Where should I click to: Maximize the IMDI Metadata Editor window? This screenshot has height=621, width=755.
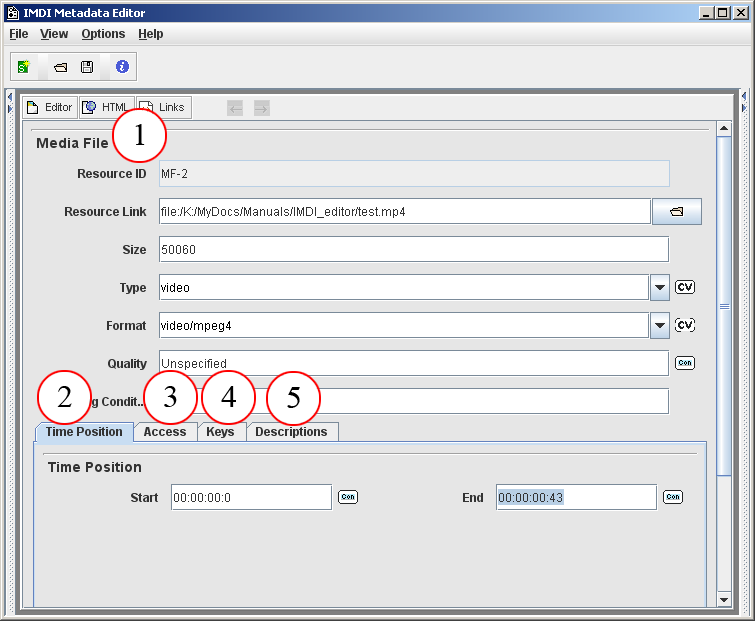(x=723, y=13)
